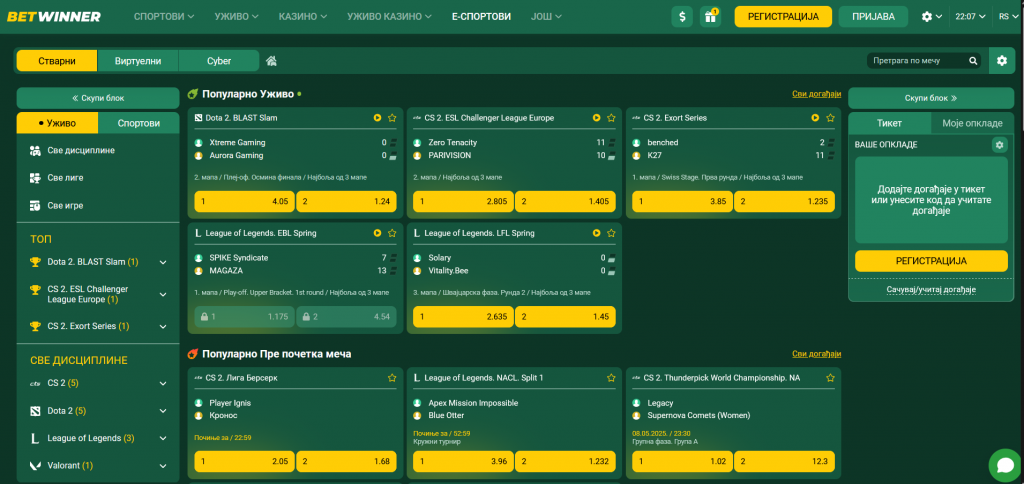Bet on Solary at 2.635
The image size is (1024, 484).
[x=463, y=316]
